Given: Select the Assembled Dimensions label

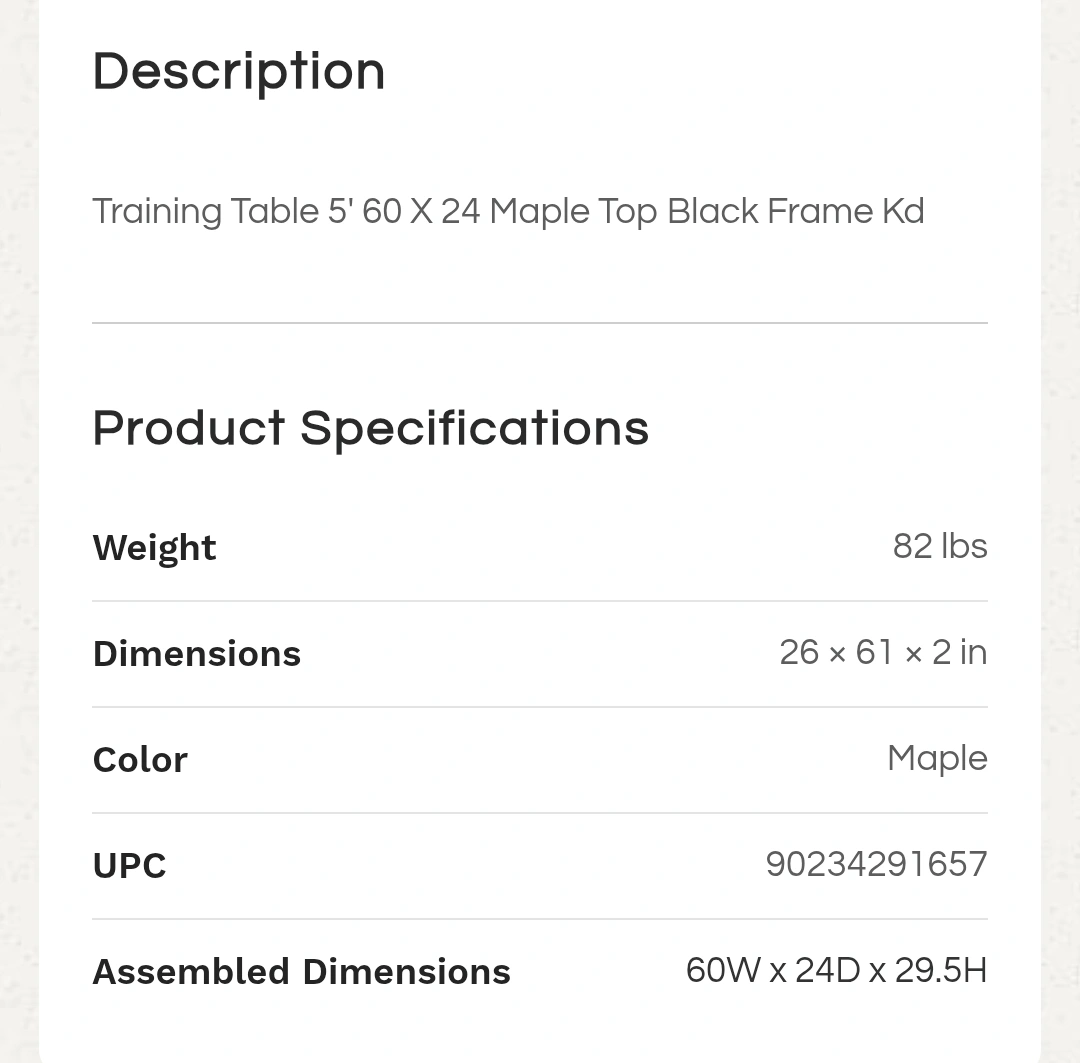Looking at the screenshot, I should point(301,972).
